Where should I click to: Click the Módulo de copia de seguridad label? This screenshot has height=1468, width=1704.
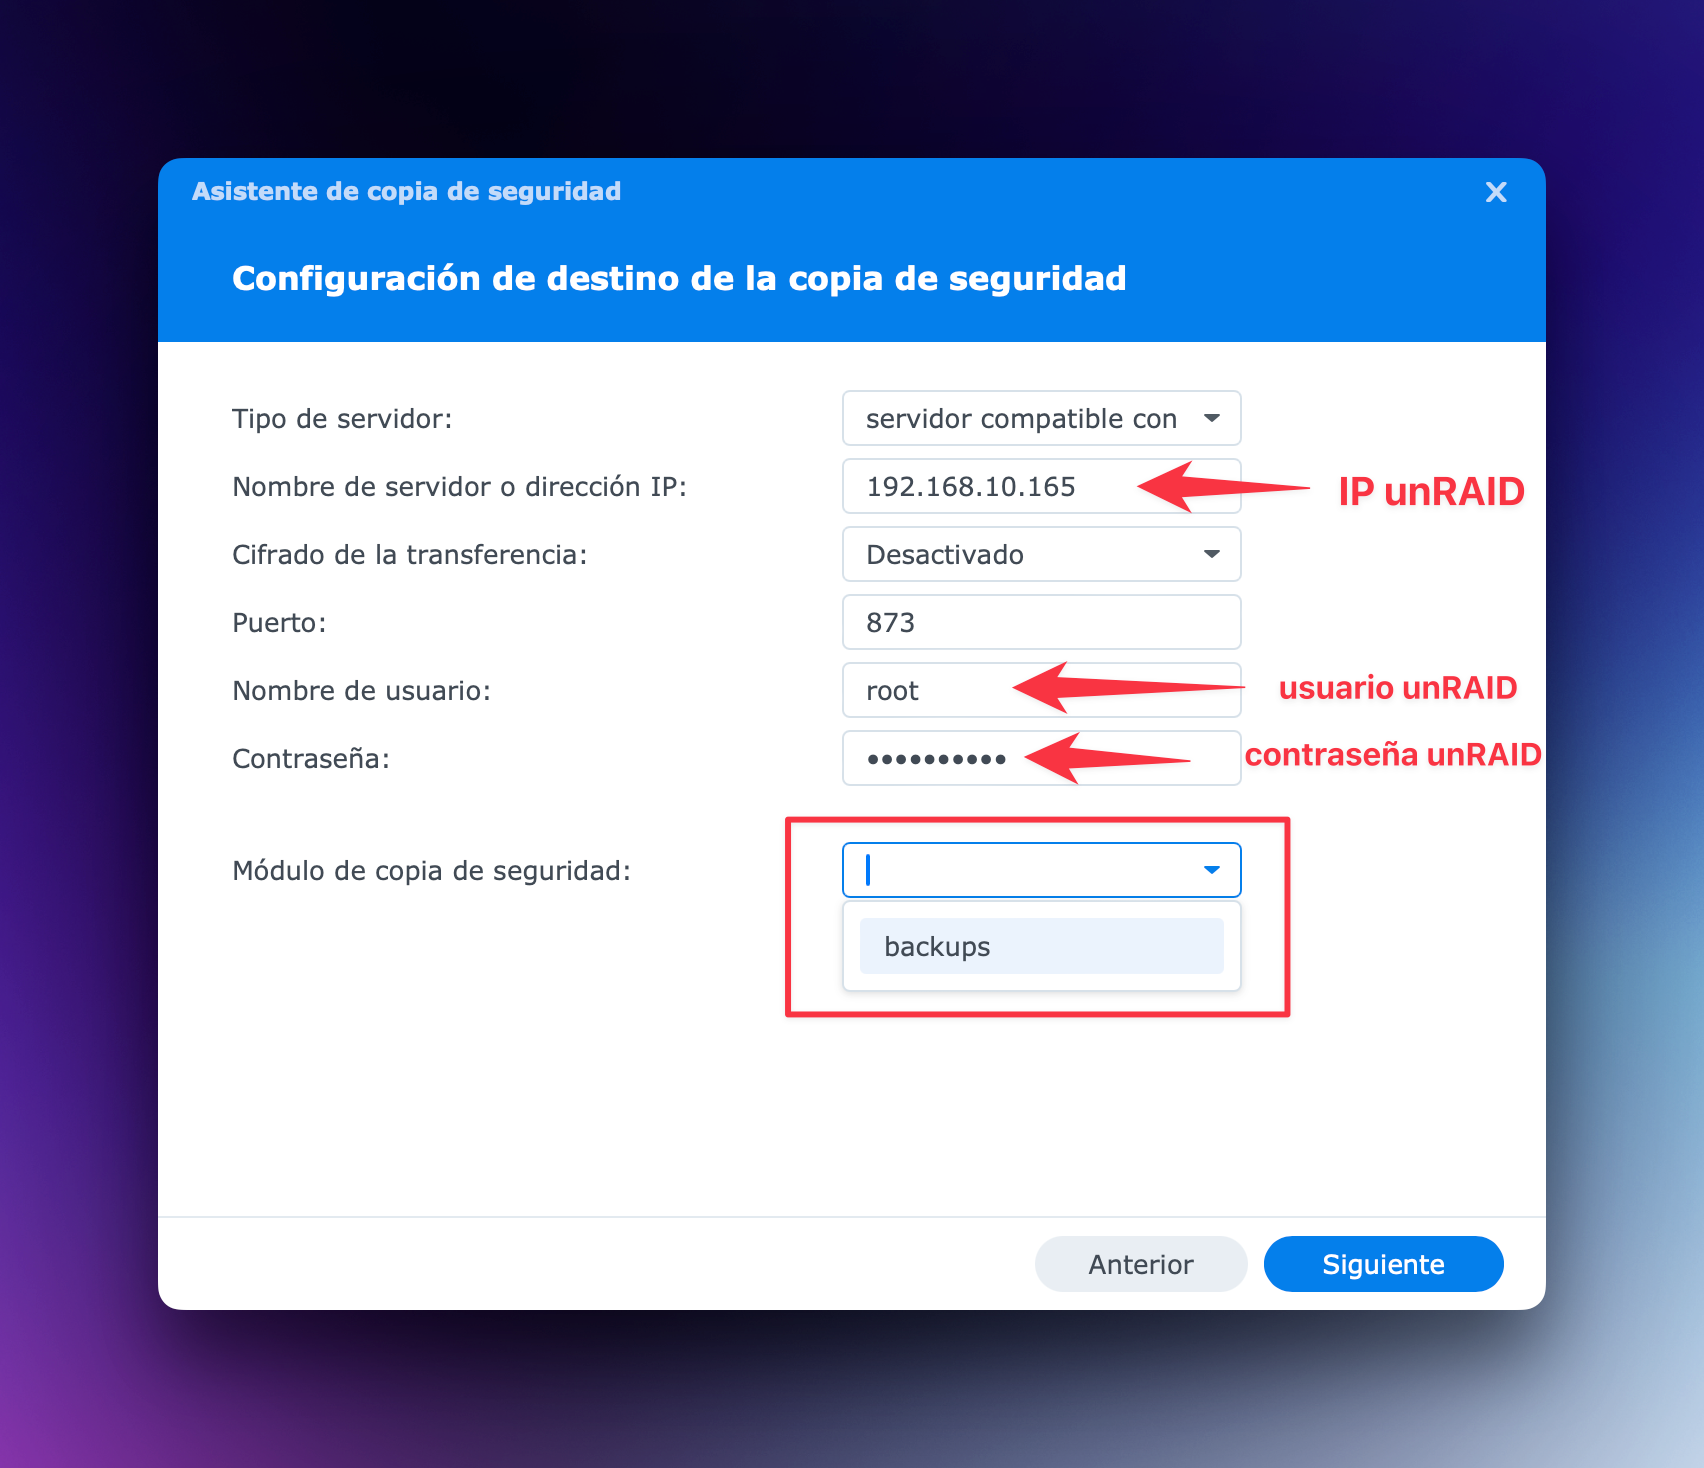click(x=432, y=871)
